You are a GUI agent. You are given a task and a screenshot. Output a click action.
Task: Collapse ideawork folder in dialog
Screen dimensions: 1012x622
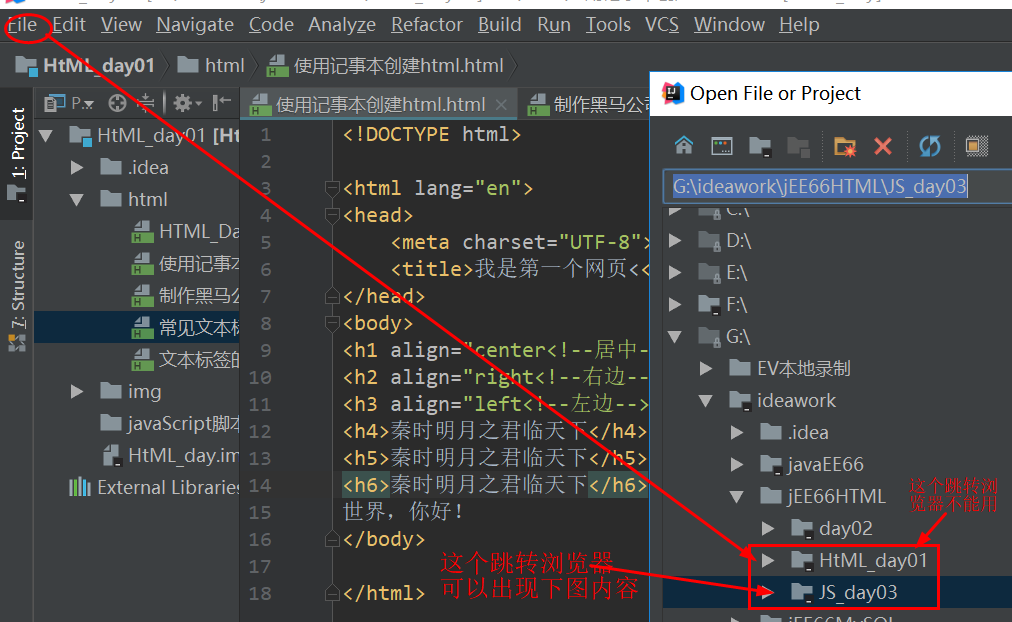(706, 401)
